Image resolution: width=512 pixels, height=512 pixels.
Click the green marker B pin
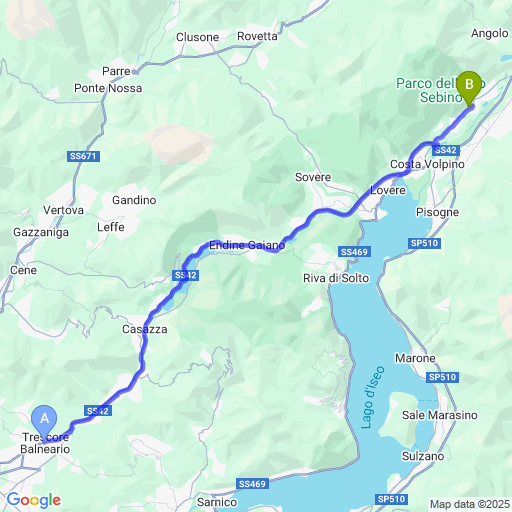(469, 89)
